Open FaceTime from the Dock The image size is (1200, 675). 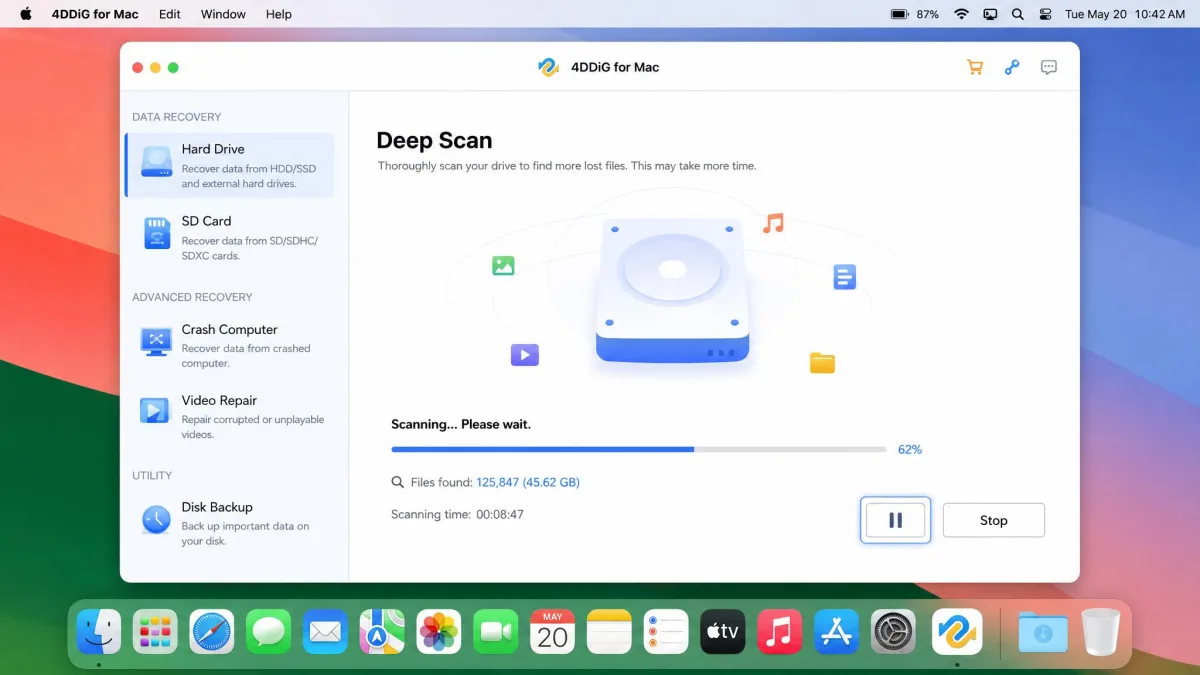(496, 632)
